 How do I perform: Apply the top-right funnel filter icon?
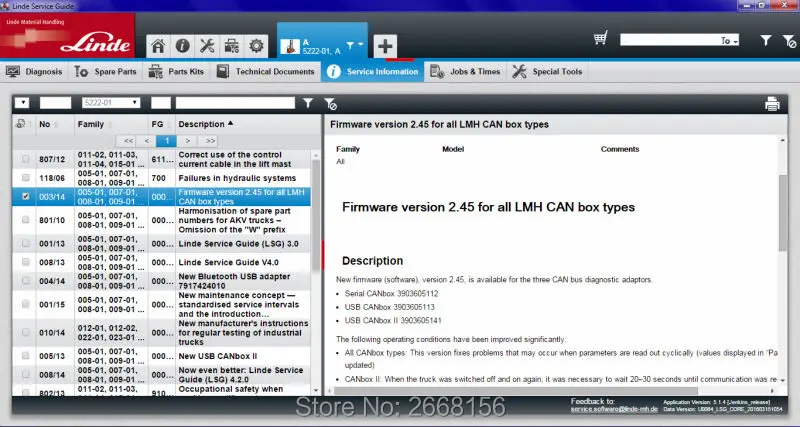pos(765,40)
